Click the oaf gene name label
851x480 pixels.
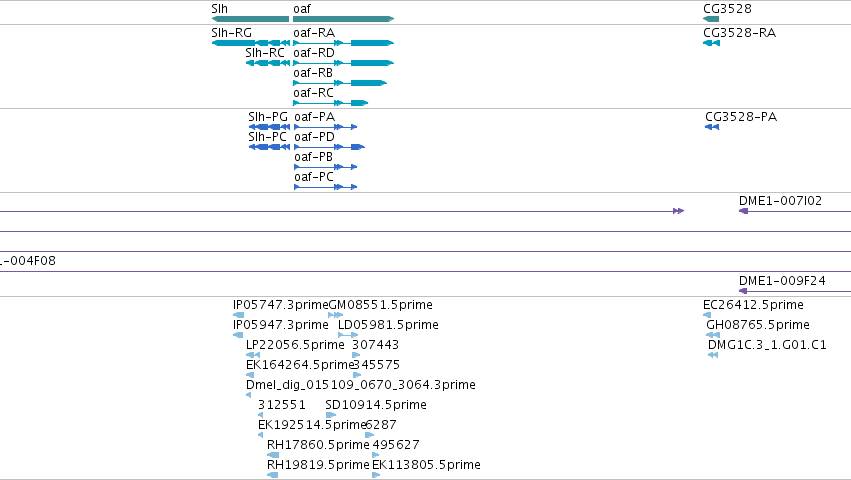[x=302, y=9]
